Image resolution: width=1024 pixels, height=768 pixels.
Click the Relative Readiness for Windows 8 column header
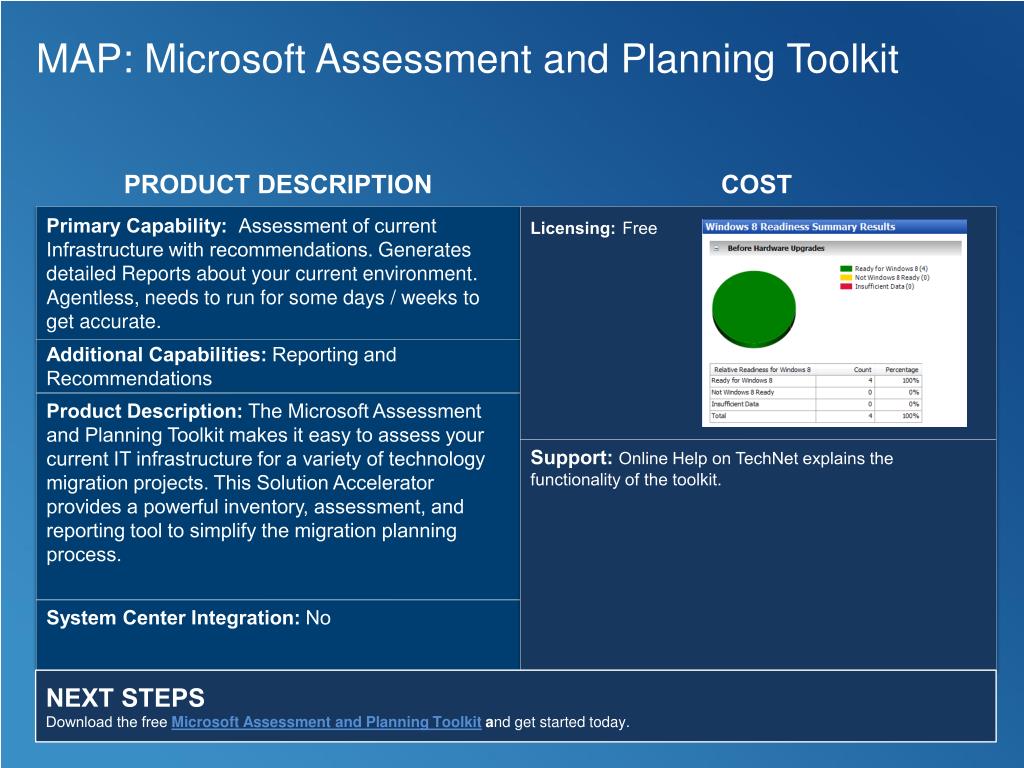[762, 370]
